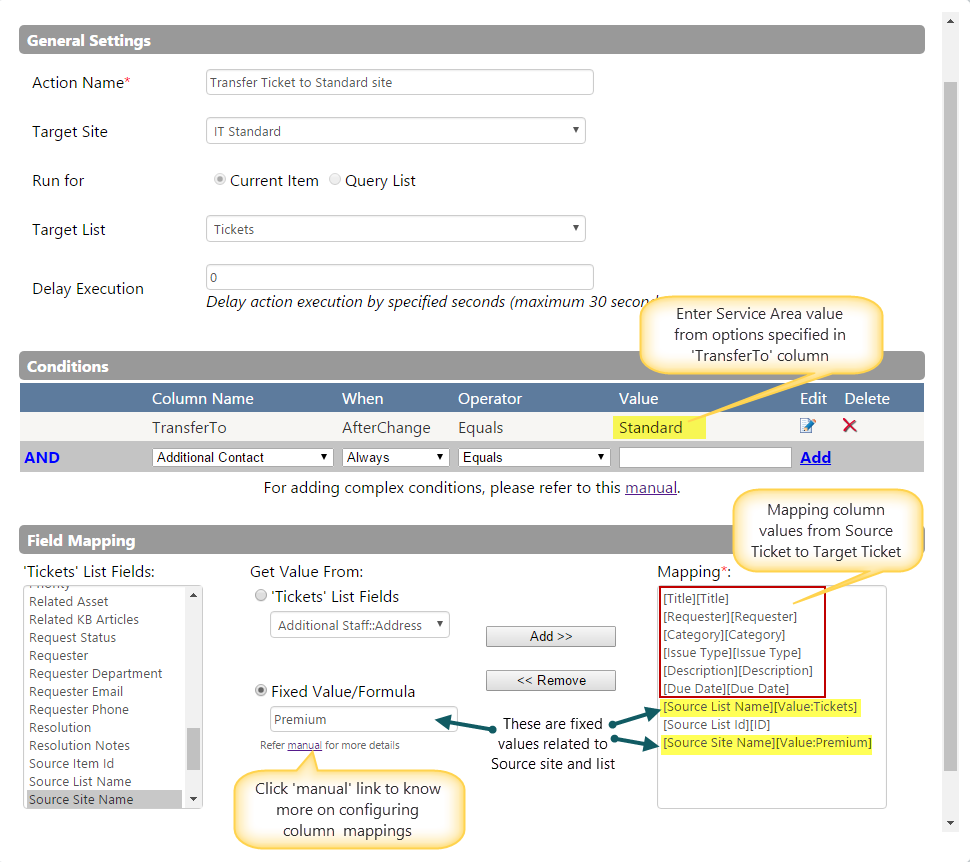Image resolution: width=970 pixels, height=862 pixels.
Task: Open the Always 'When' dropdown
Action: (x=395, y=457)
